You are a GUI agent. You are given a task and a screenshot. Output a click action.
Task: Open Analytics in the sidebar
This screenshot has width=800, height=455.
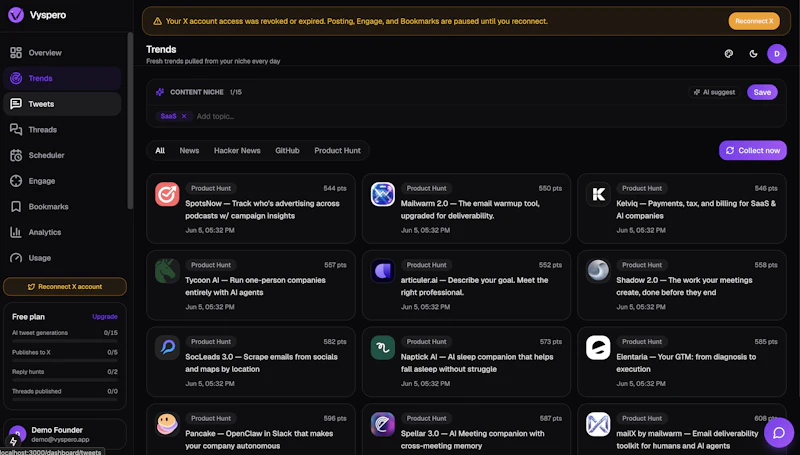click(62, 232)
